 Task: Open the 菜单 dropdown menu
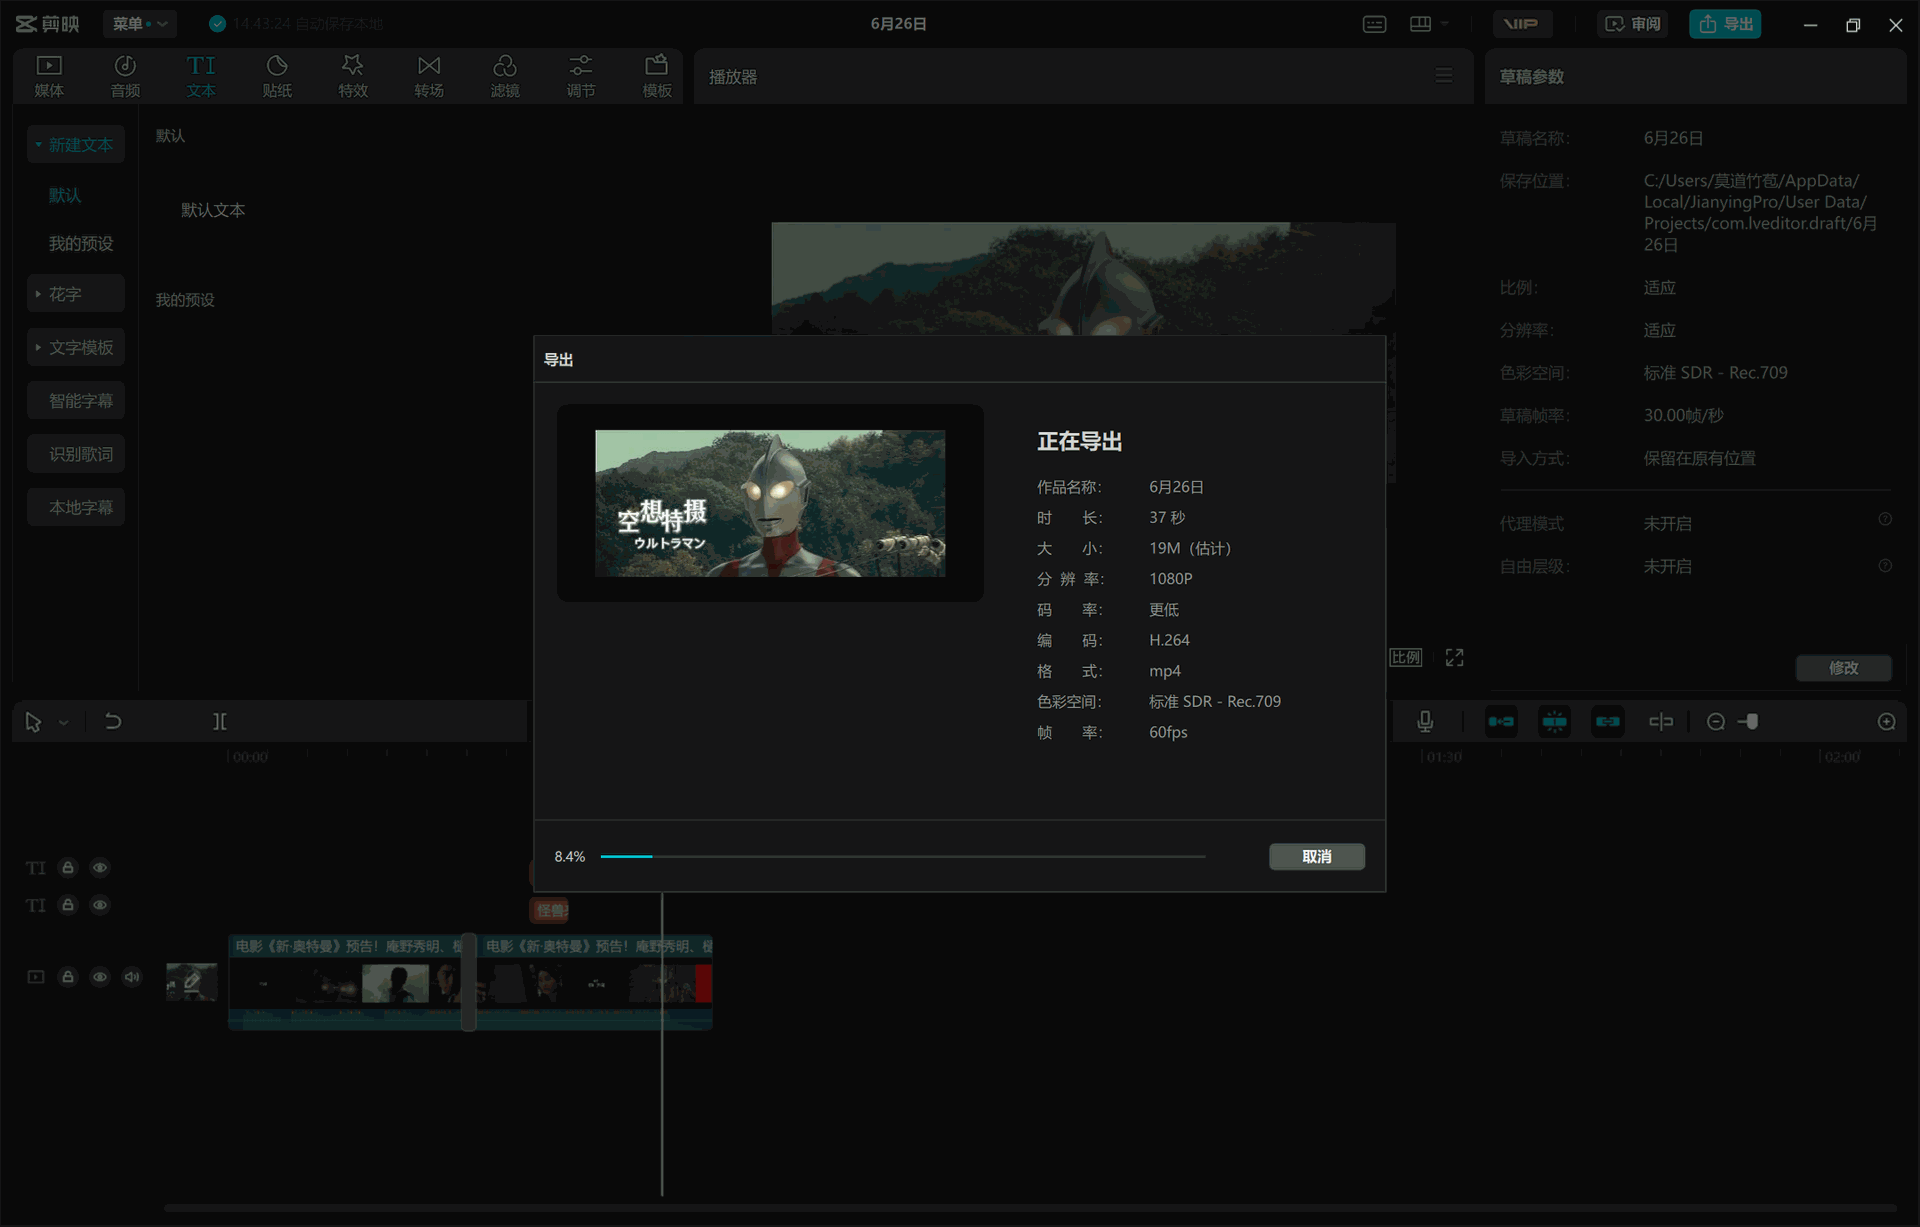pyautogui.click(x=140, y=24)
